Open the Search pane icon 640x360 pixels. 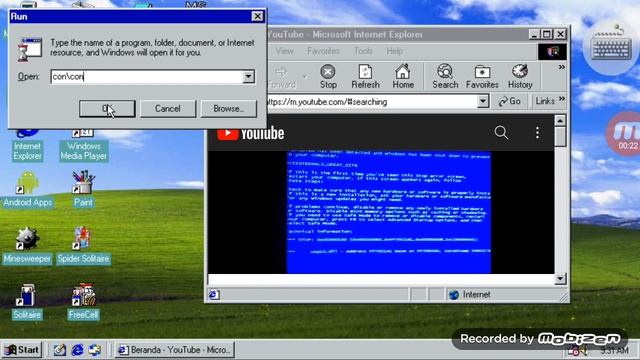tap(445, 76)
